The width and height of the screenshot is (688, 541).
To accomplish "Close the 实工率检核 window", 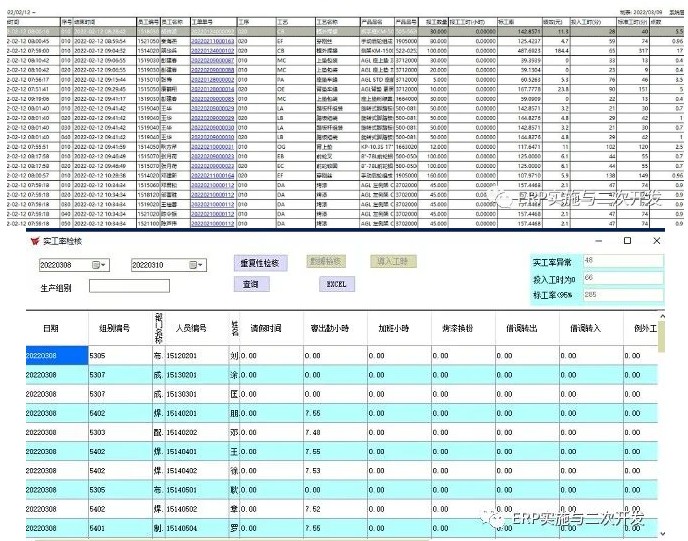I will click(656, 241).
